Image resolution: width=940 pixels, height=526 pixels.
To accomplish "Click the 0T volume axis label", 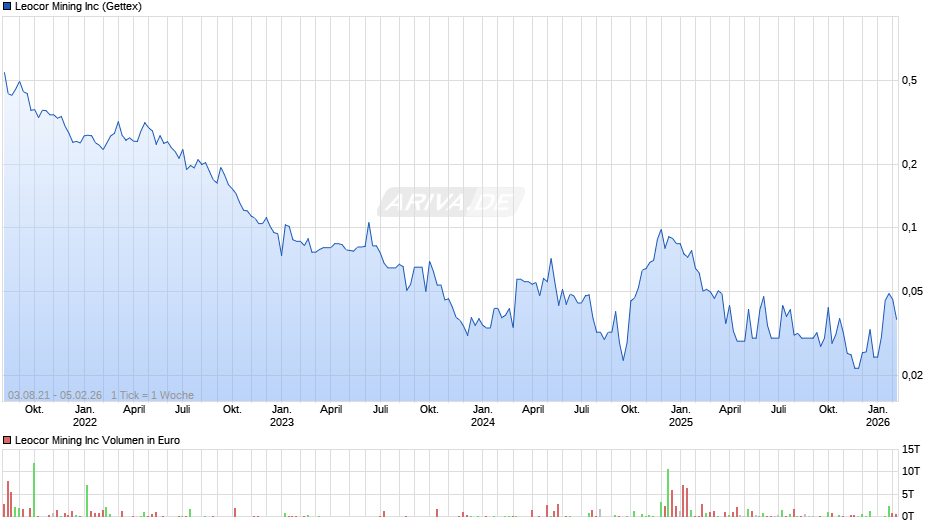I will [908, 516].
